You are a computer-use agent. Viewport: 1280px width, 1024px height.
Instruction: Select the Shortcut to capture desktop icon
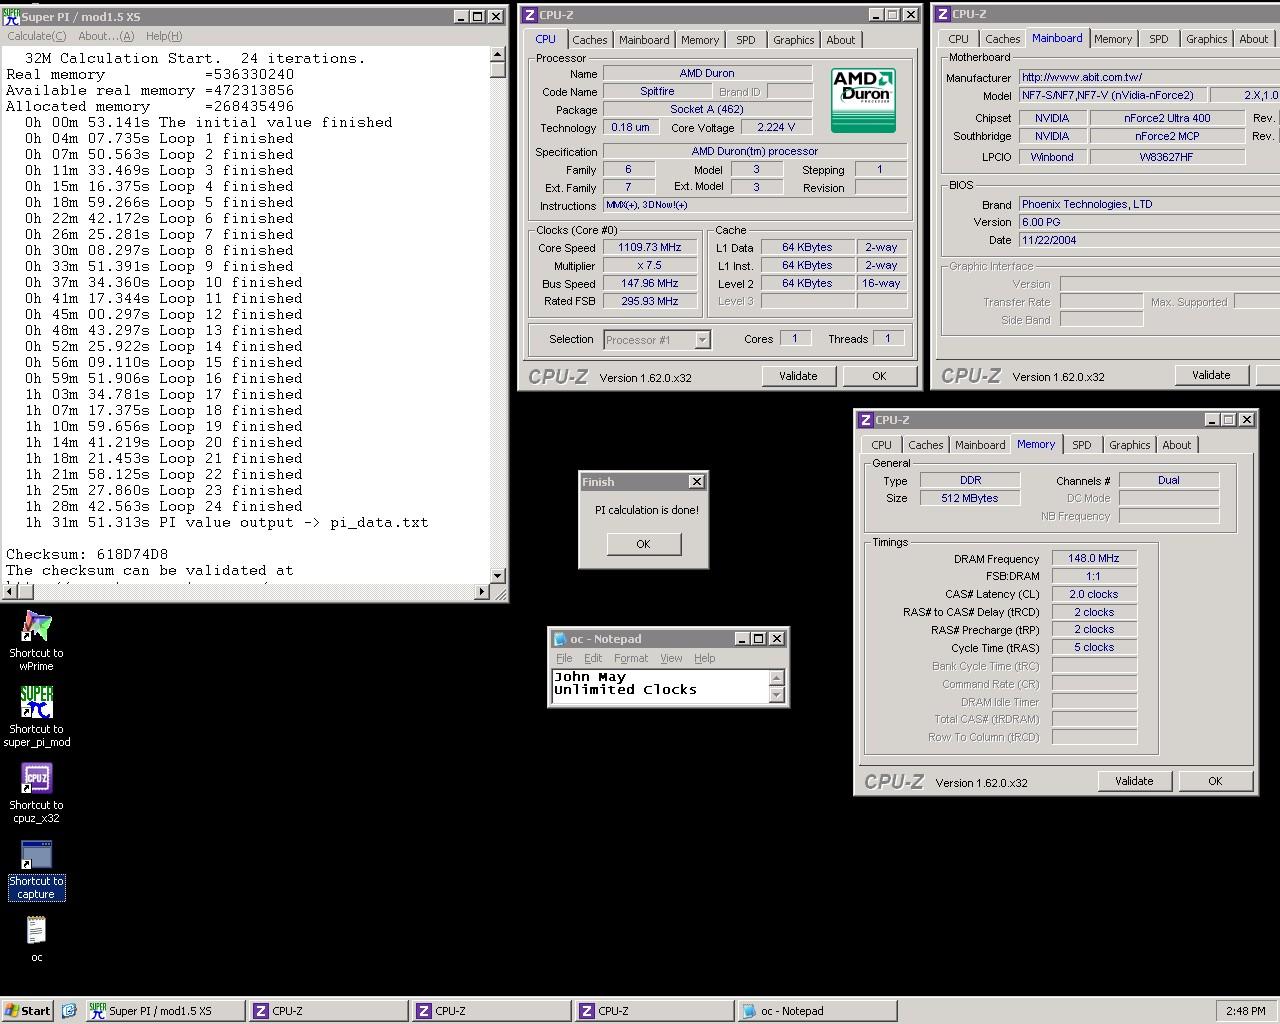pyautogui.click(x=36, y=869)
